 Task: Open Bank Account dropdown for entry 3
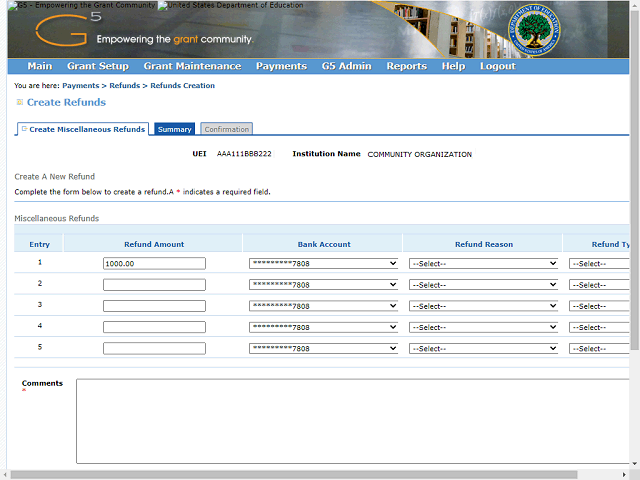[323, 306]
